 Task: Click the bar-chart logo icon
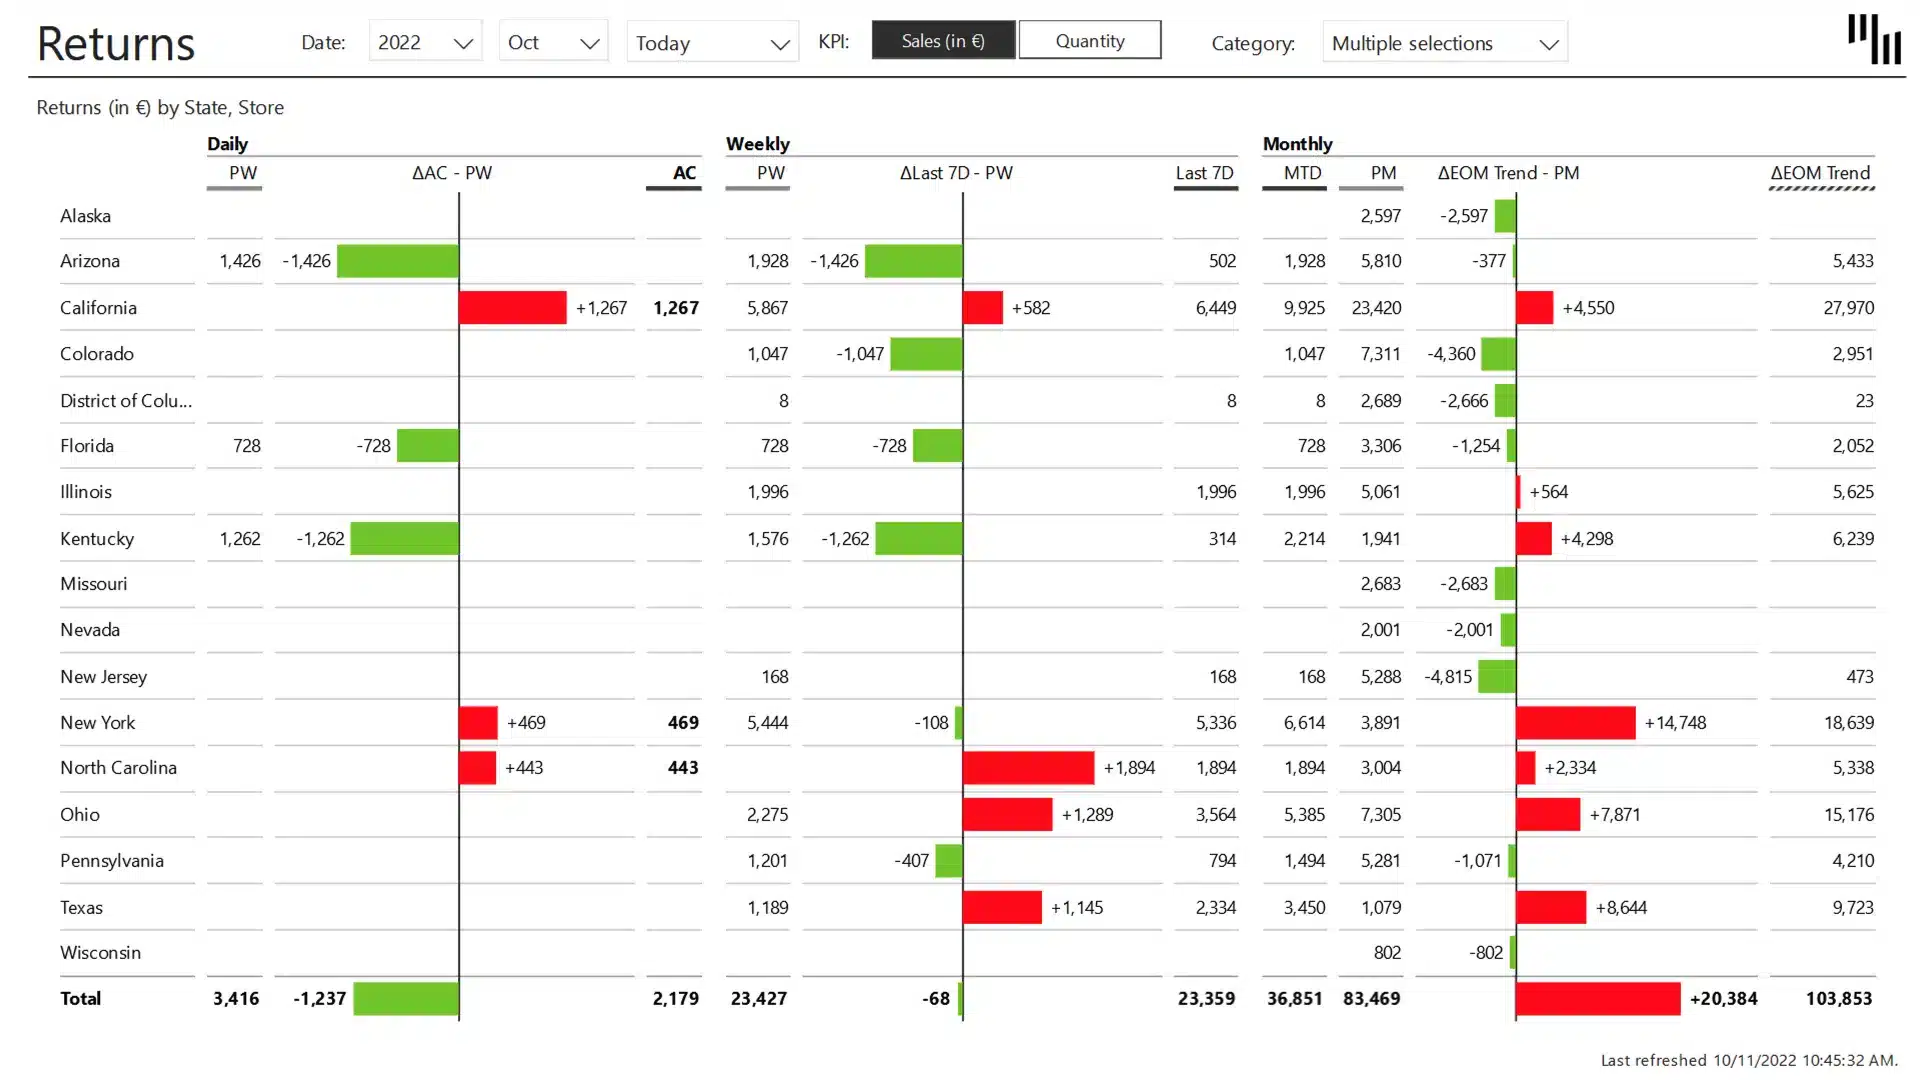click(1876, 41)
